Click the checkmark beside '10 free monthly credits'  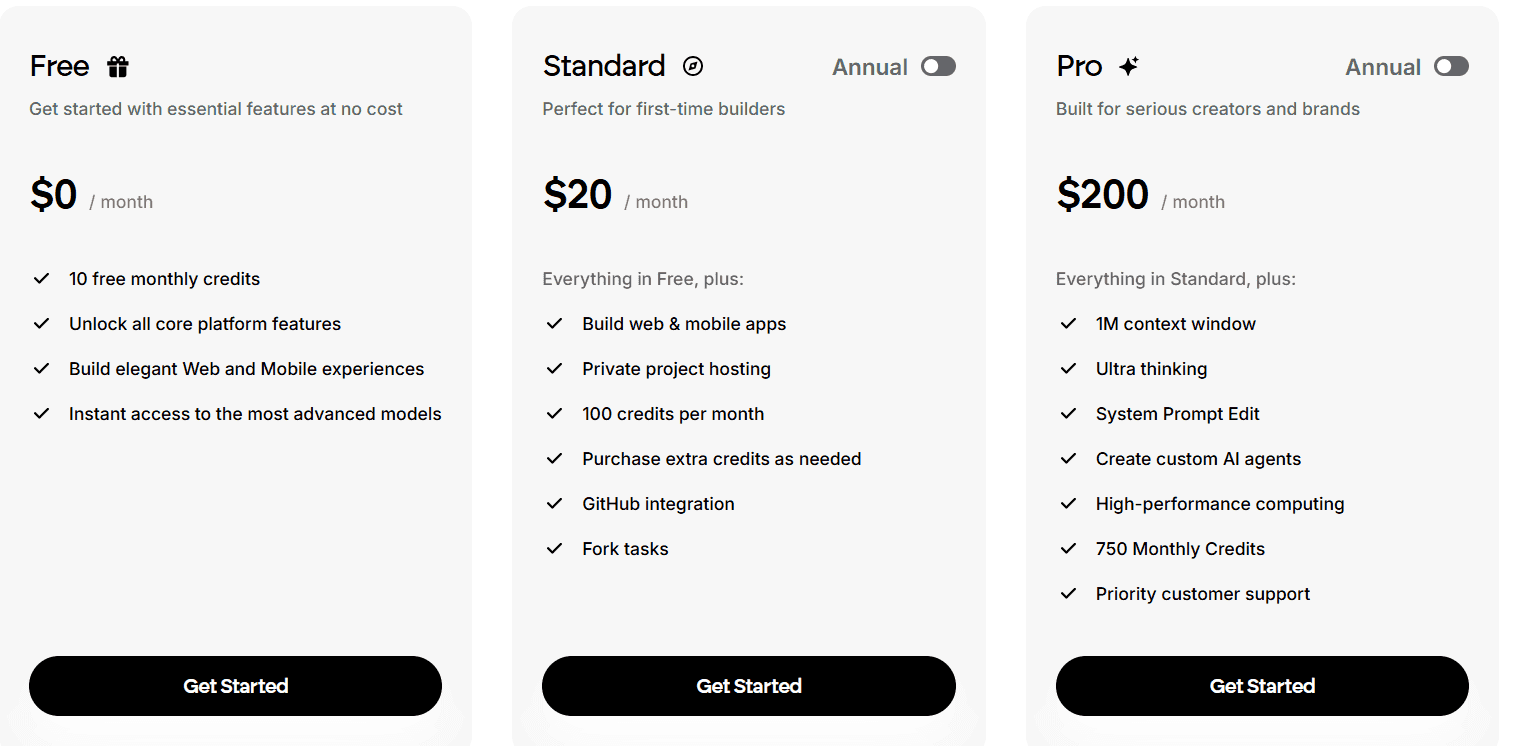42,278
